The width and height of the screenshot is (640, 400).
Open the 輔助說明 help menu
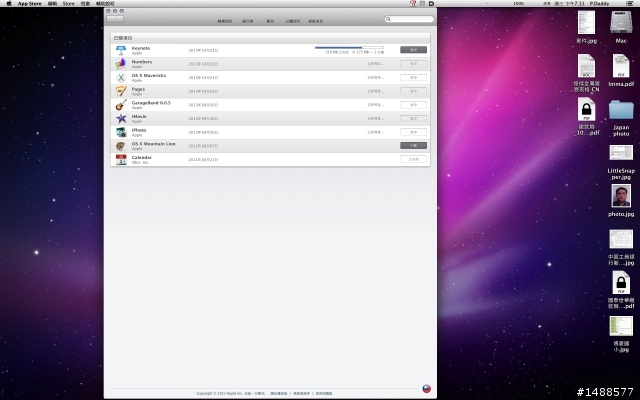(105, 3)
